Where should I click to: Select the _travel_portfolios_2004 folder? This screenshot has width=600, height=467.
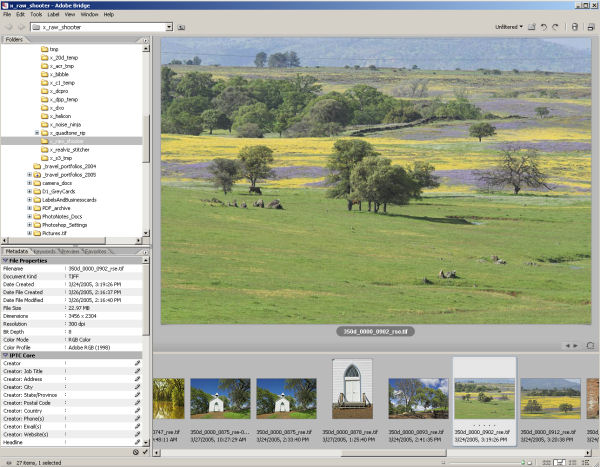point(69,167)
